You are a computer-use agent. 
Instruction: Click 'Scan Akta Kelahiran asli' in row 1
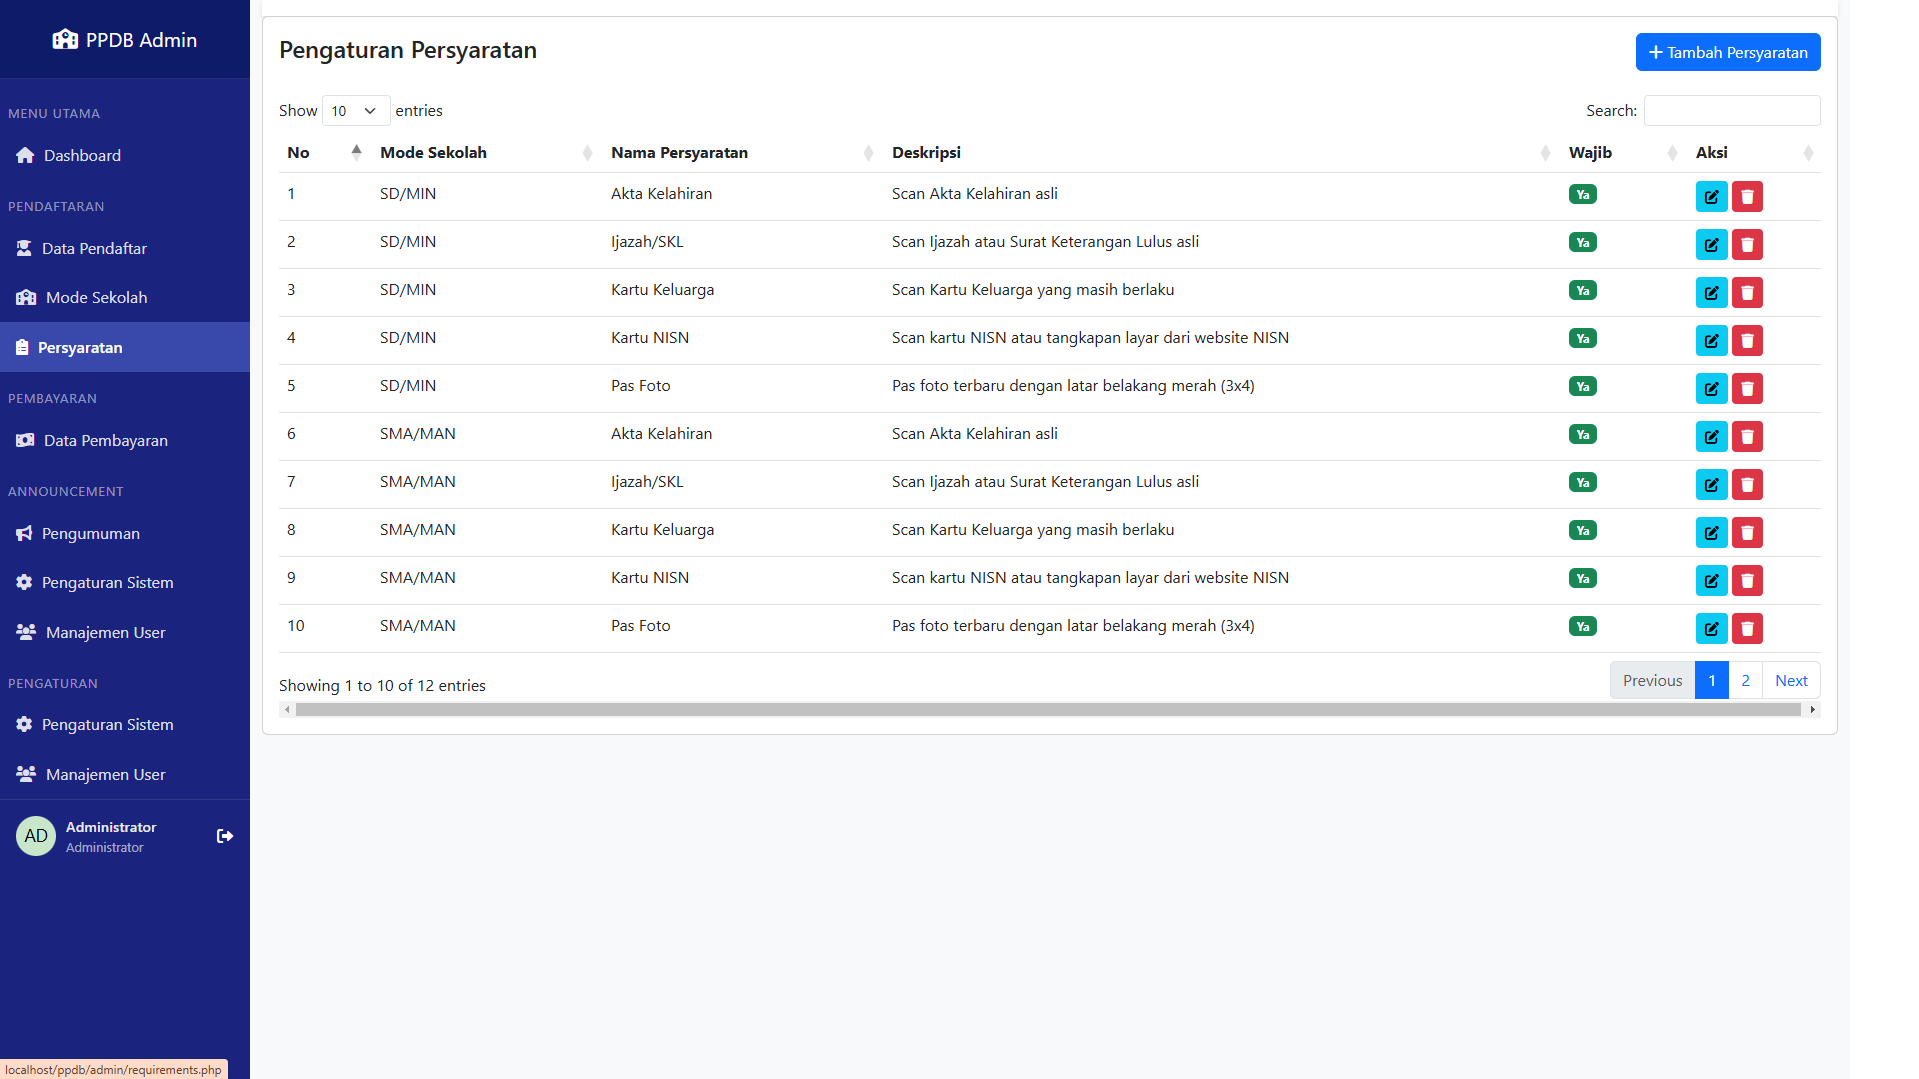point(974,194)
